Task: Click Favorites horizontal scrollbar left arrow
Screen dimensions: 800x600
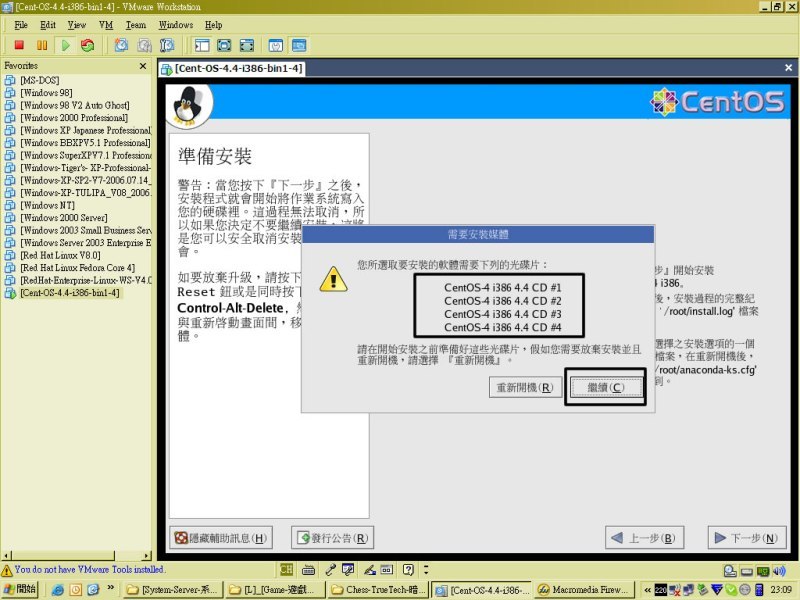Action: [6, 556]
